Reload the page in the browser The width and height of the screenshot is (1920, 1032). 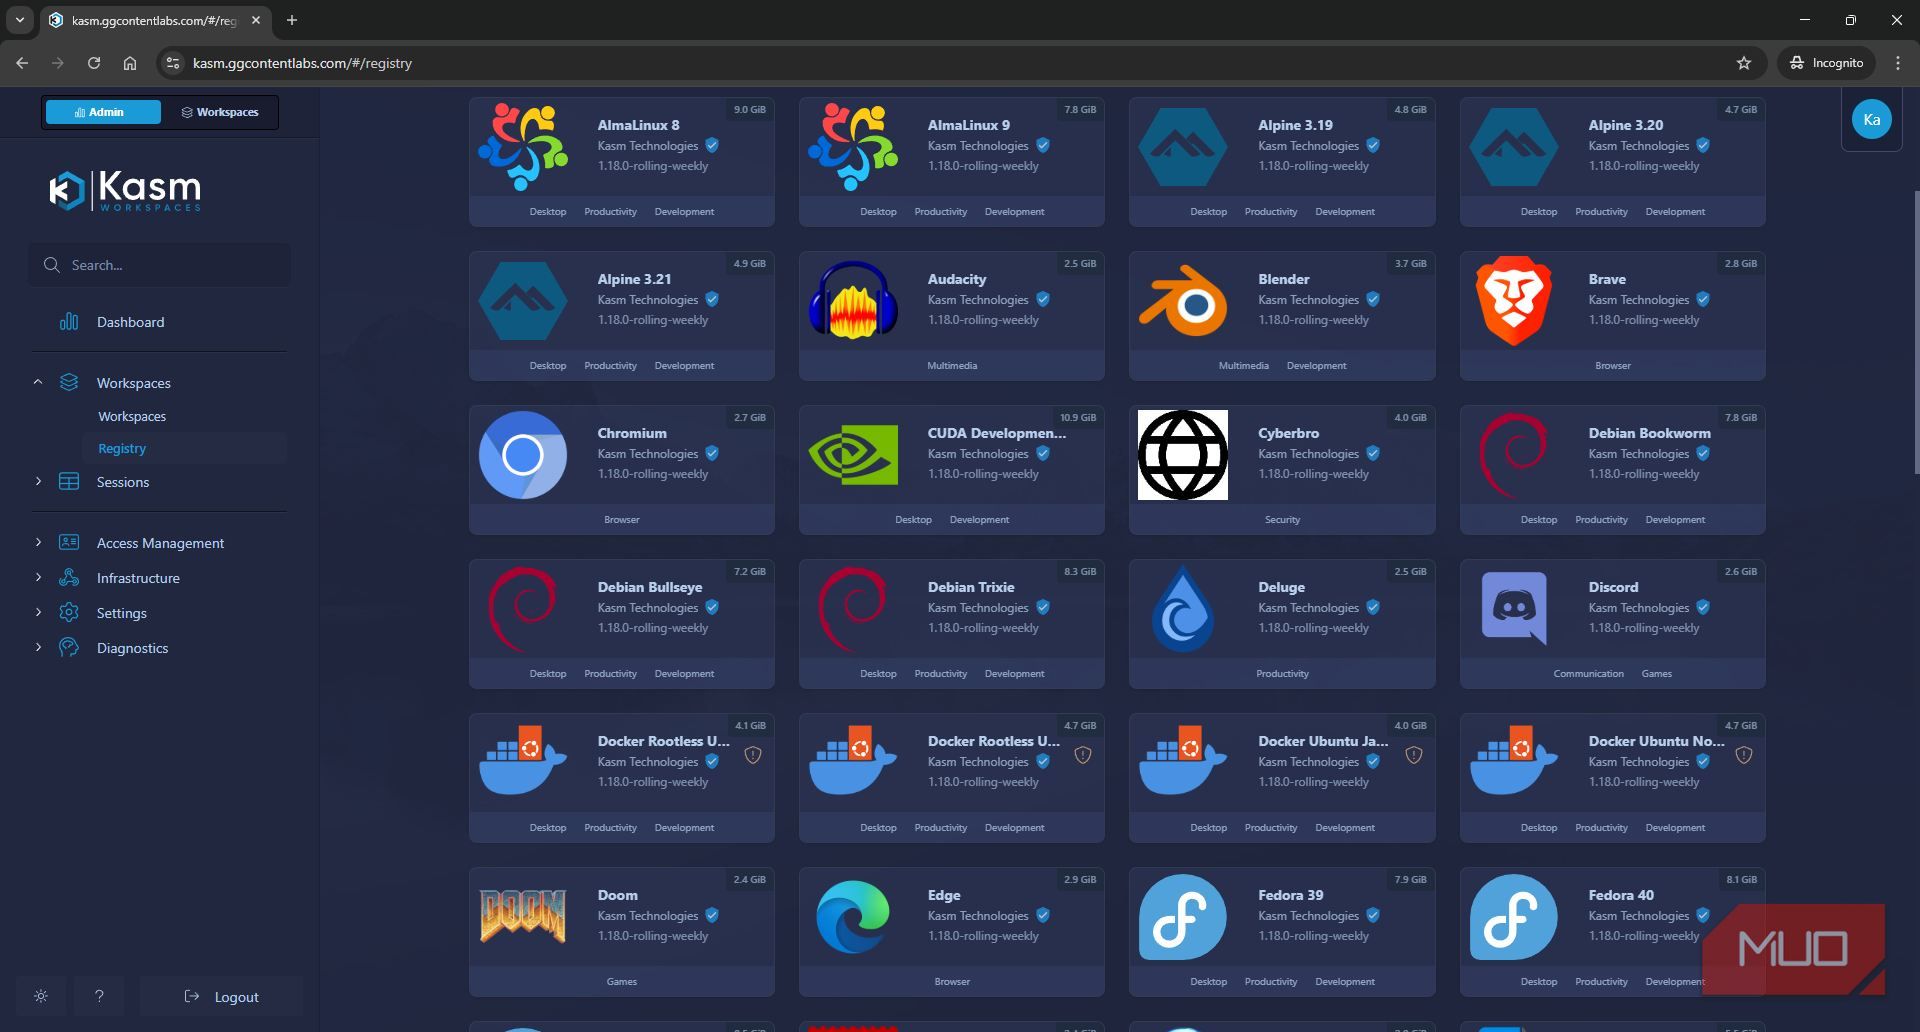[x=94, y=63]
